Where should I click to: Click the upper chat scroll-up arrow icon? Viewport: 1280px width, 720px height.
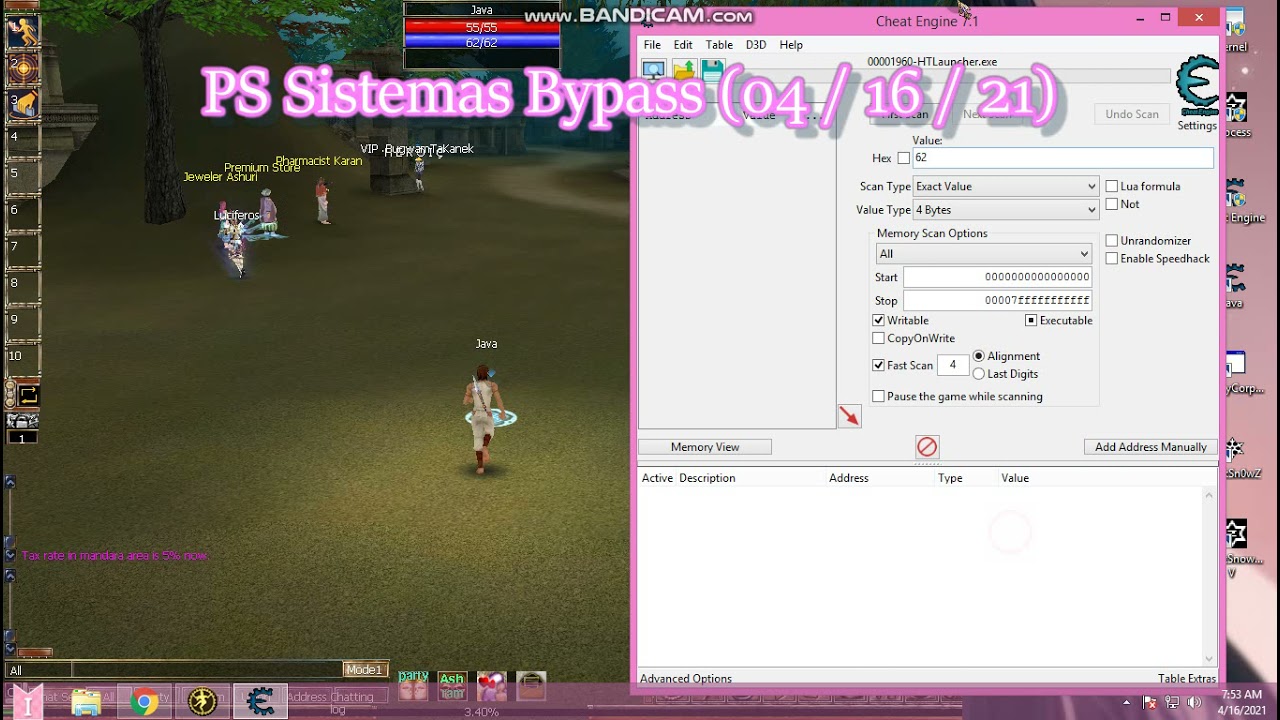tap(10, 482)
